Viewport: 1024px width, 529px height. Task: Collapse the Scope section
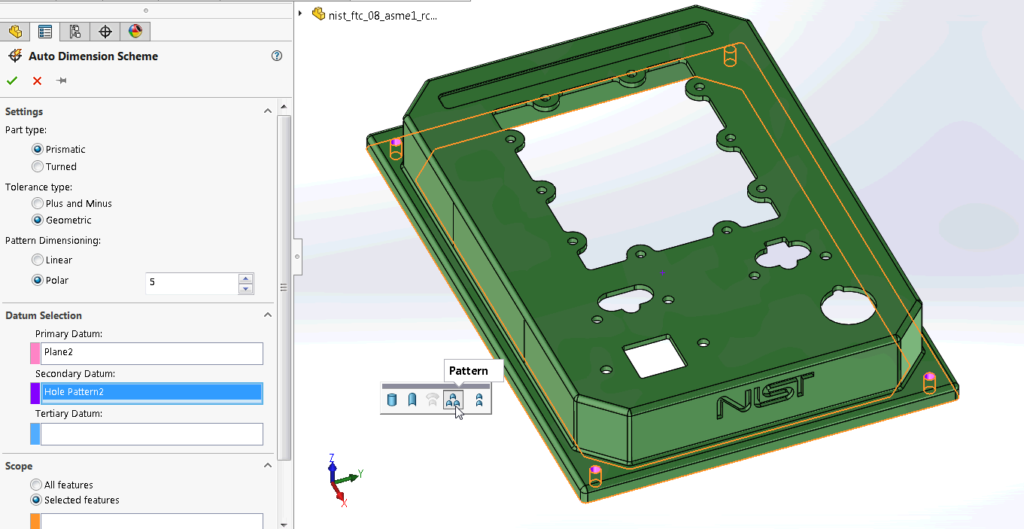click(267, 466)
